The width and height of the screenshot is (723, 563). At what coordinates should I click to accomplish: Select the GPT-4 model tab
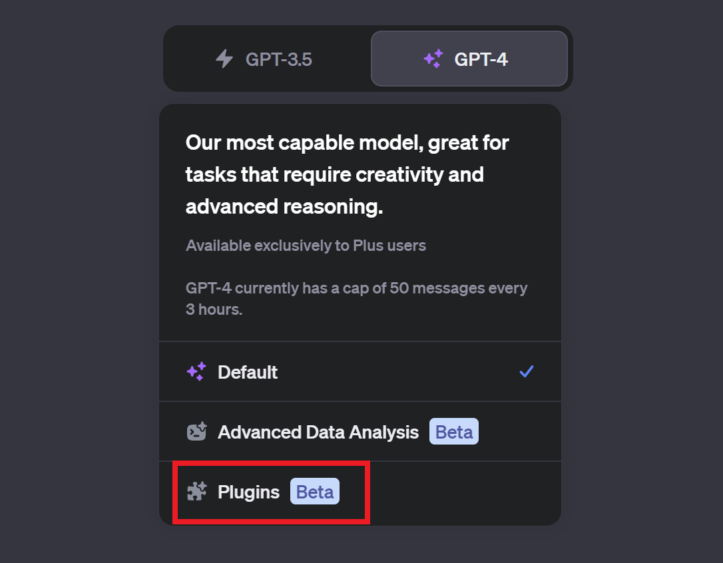469,59
